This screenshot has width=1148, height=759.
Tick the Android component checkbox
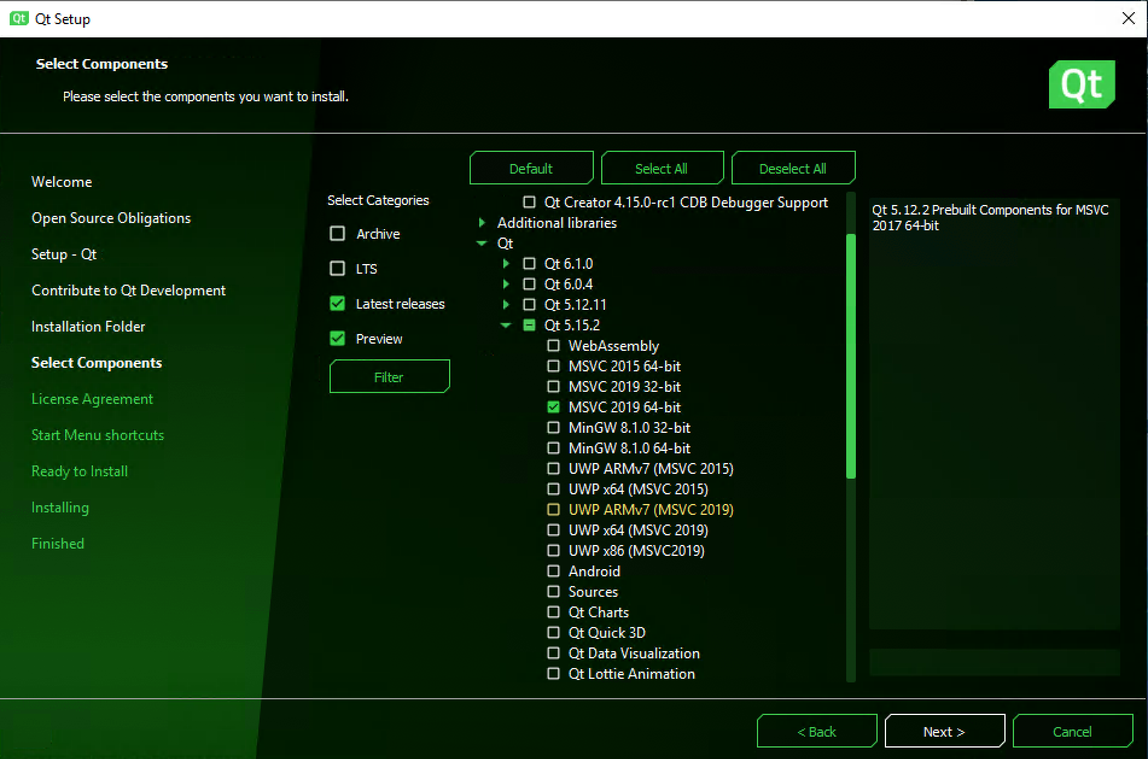click(554, 571)
